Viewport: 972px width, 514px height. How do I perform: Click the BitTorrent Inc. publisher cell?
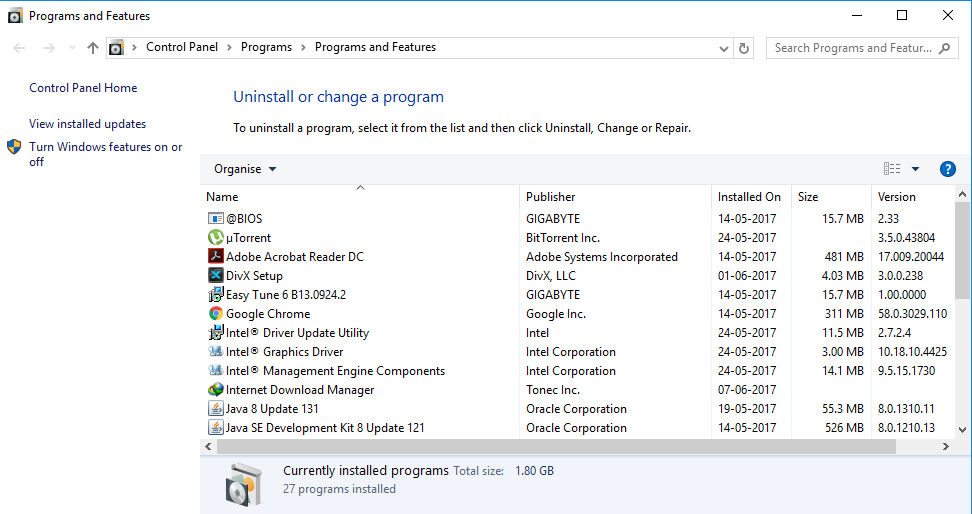pyautogui.click(x=563, y=238)
